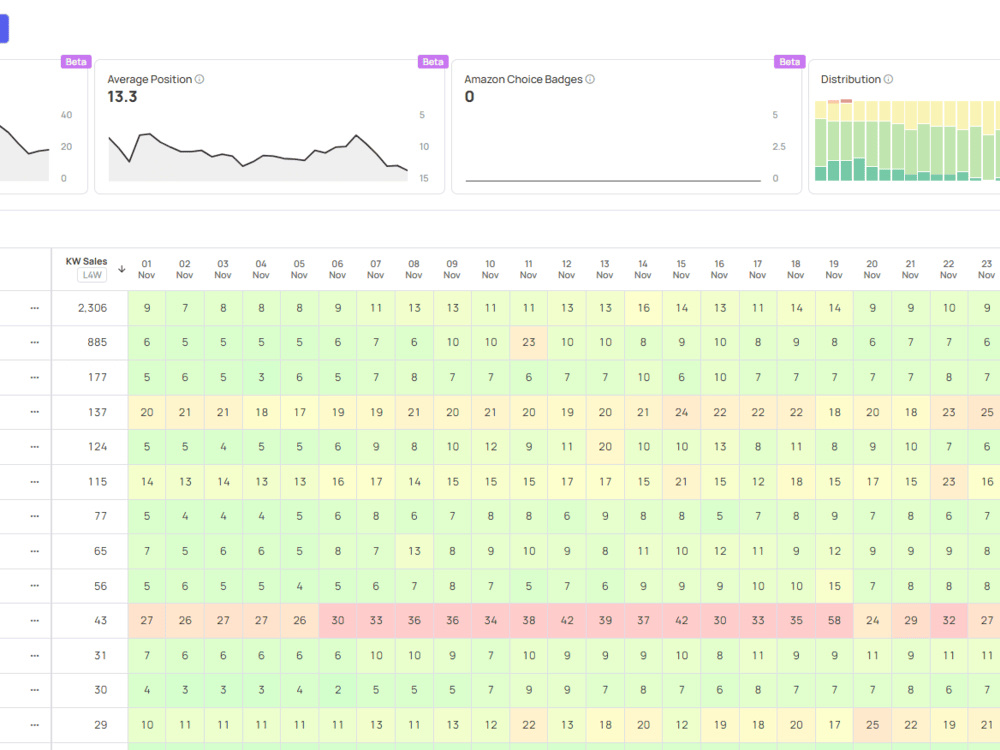Open the three-dot menu for row 137
This screenshot has width=1000, height=750.
[x=34, y=412]
